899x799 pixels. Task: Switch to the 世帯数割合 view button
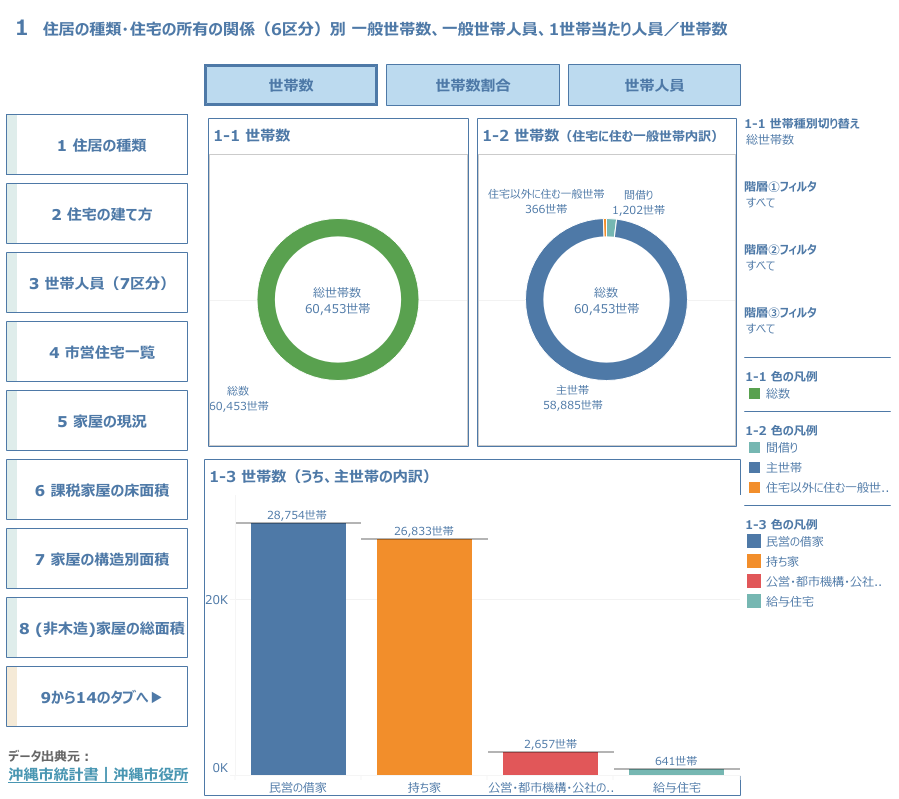472,85
